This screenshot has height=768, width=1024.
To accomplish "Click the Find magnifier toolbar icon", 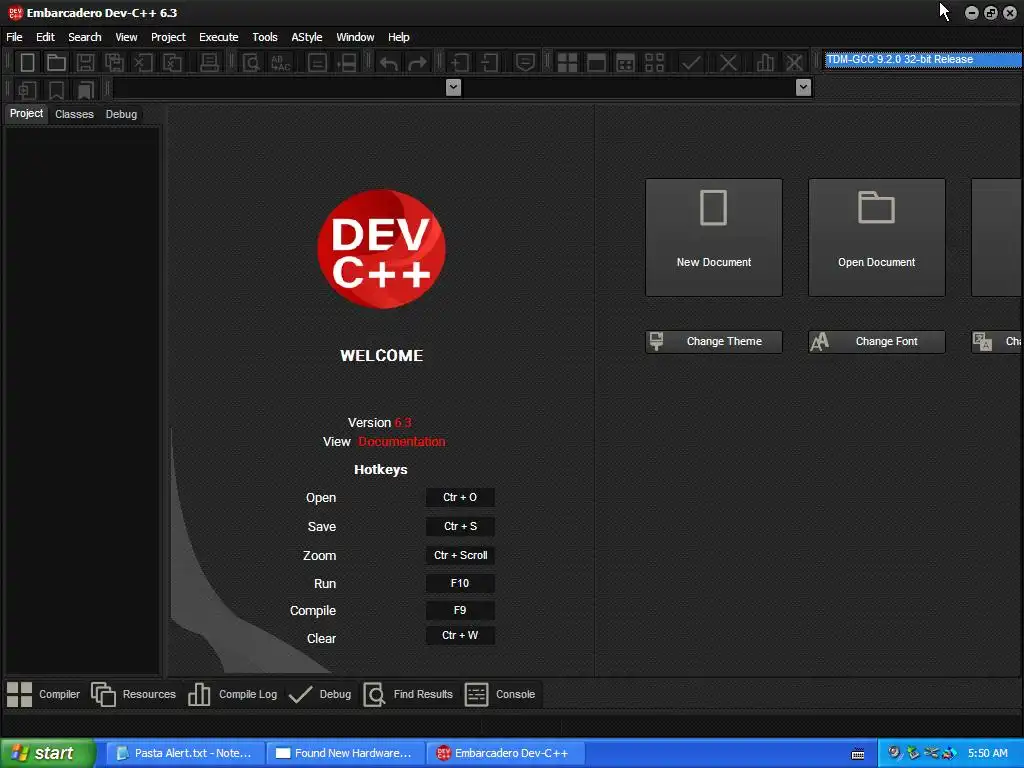I will pos(251,63).
